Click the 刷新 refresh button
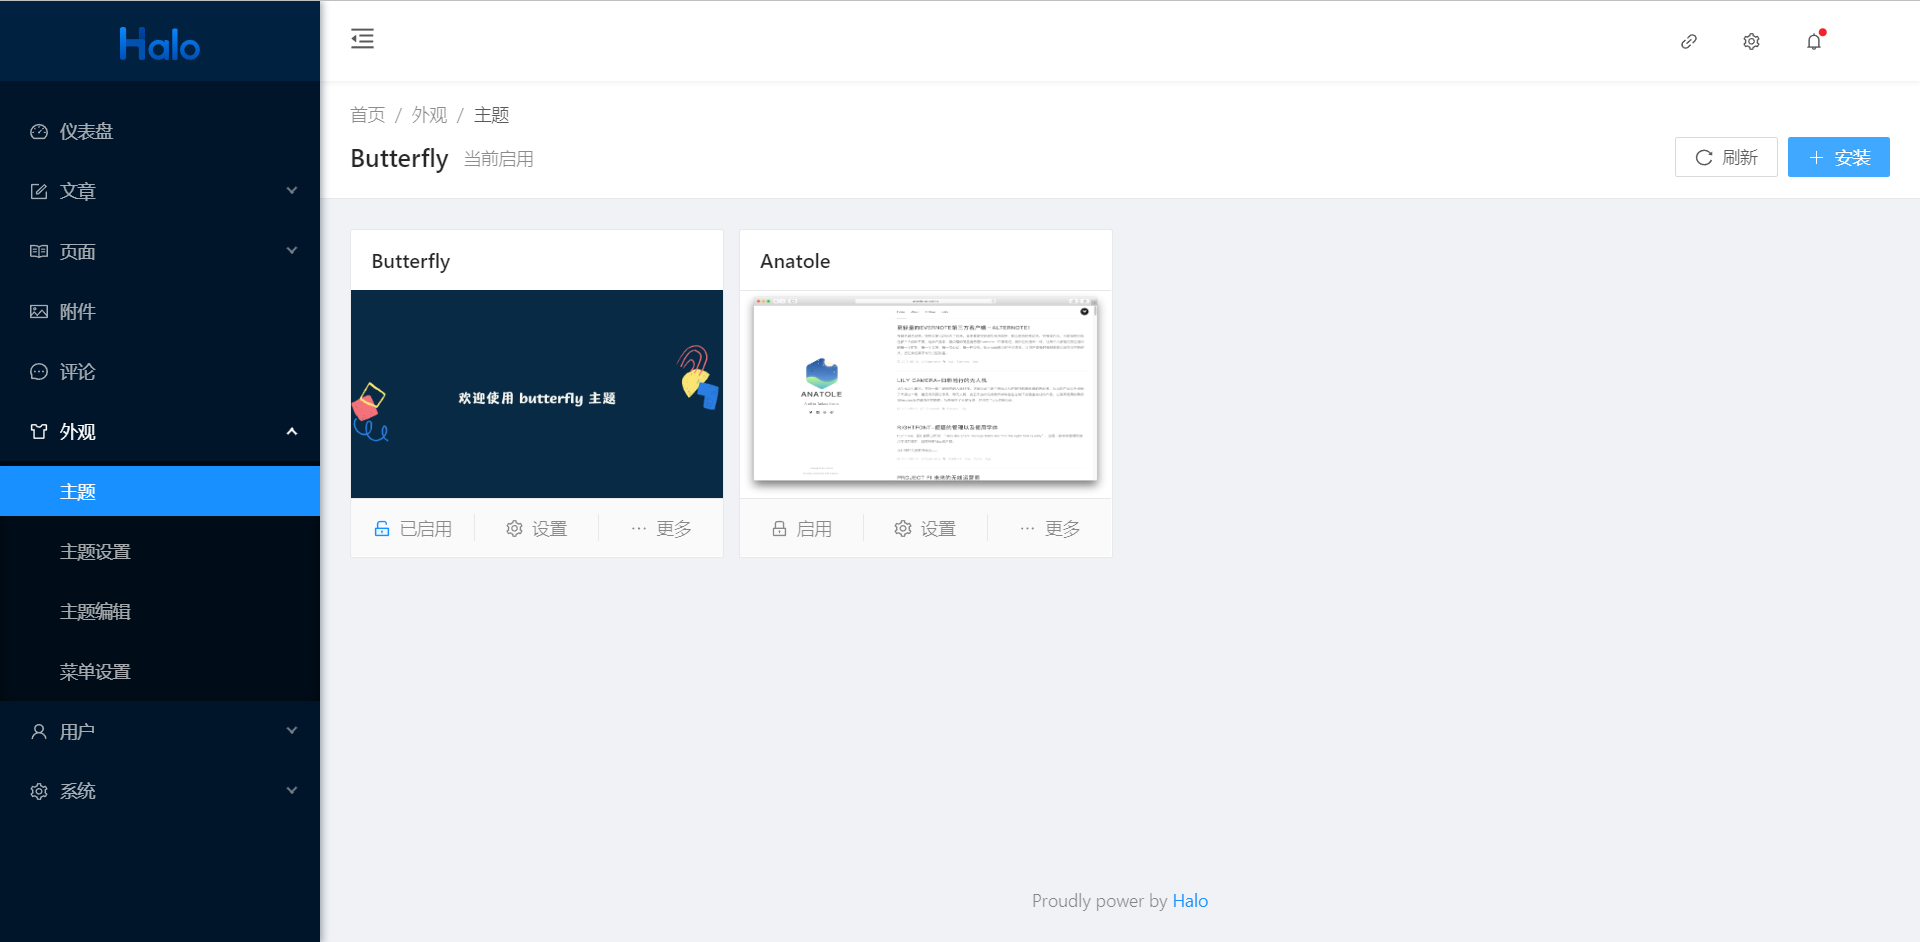Image resolution: width=1920 pixels, height=942 pixels. click(x=1726, y=157)
